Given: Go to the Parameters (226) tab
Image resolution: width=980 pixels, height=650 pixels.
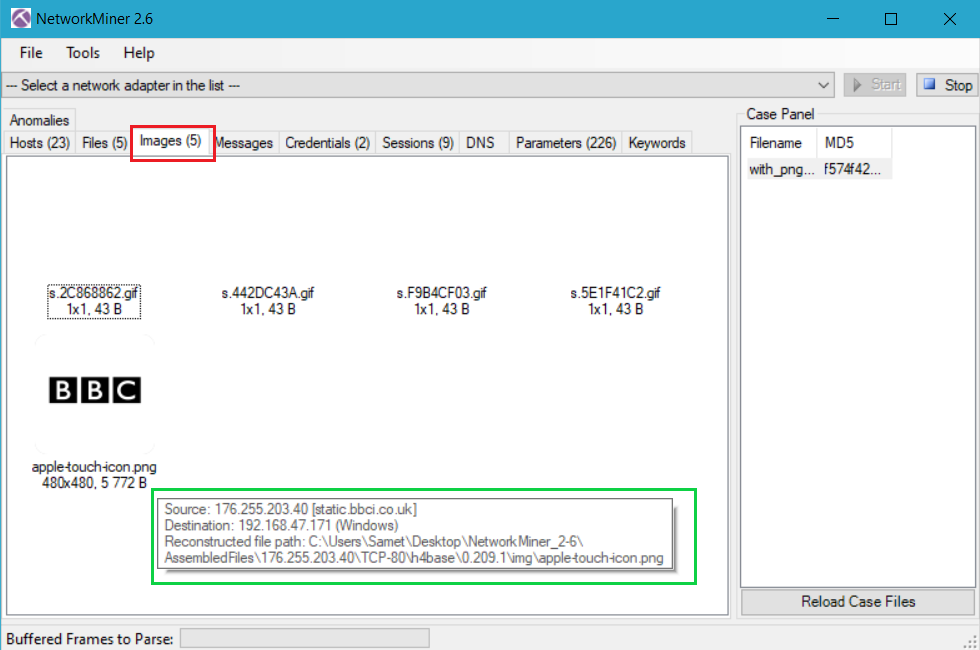Looking at the screenshot, I should point(566,143).
